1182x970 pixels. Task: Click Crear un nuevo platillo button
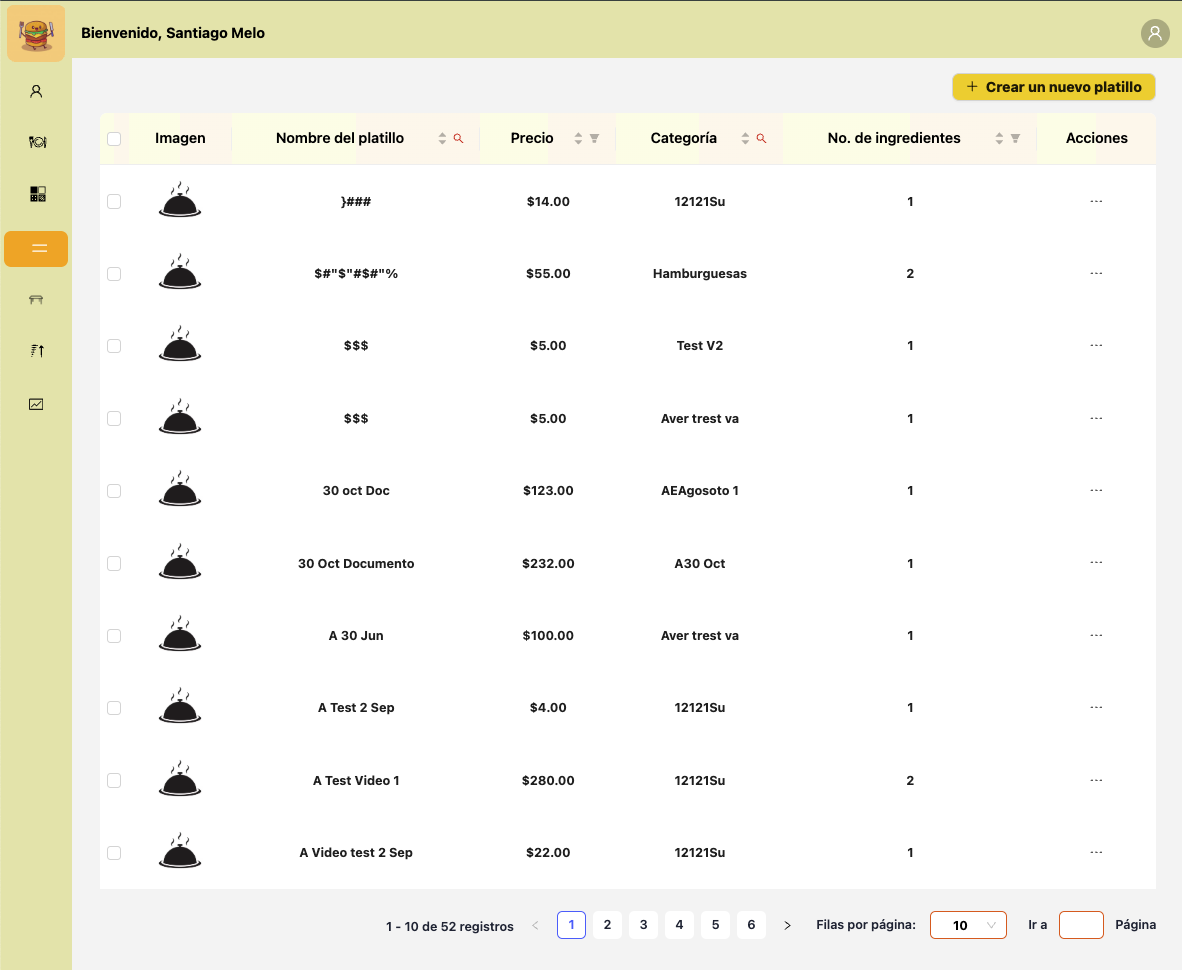point(1053,87)
